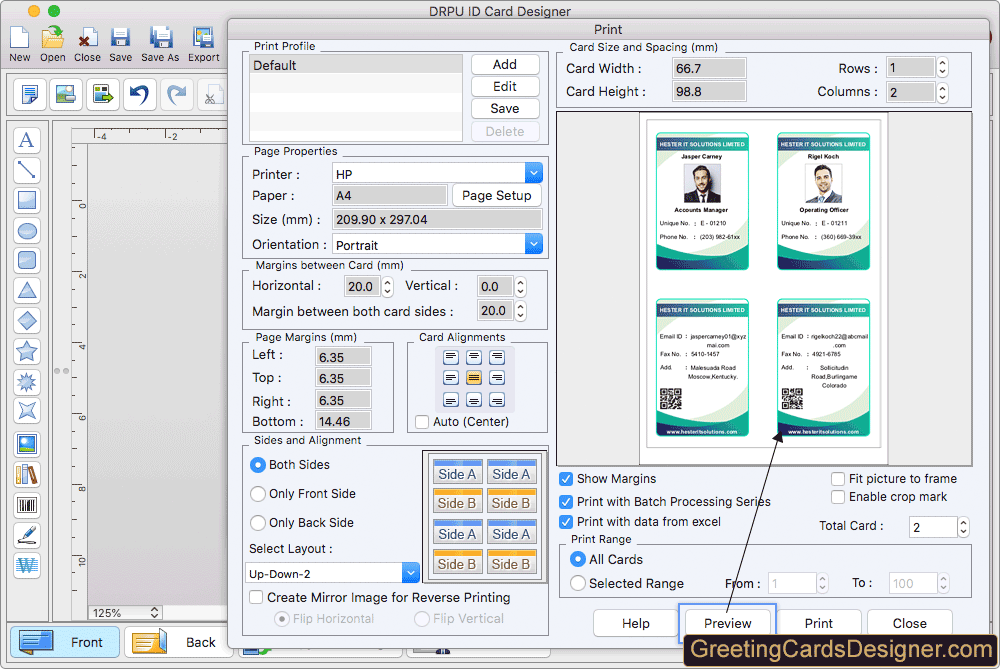Select the Signature pen tool
This screenshot has width=1000, height=669.
[x=27, y=535]
